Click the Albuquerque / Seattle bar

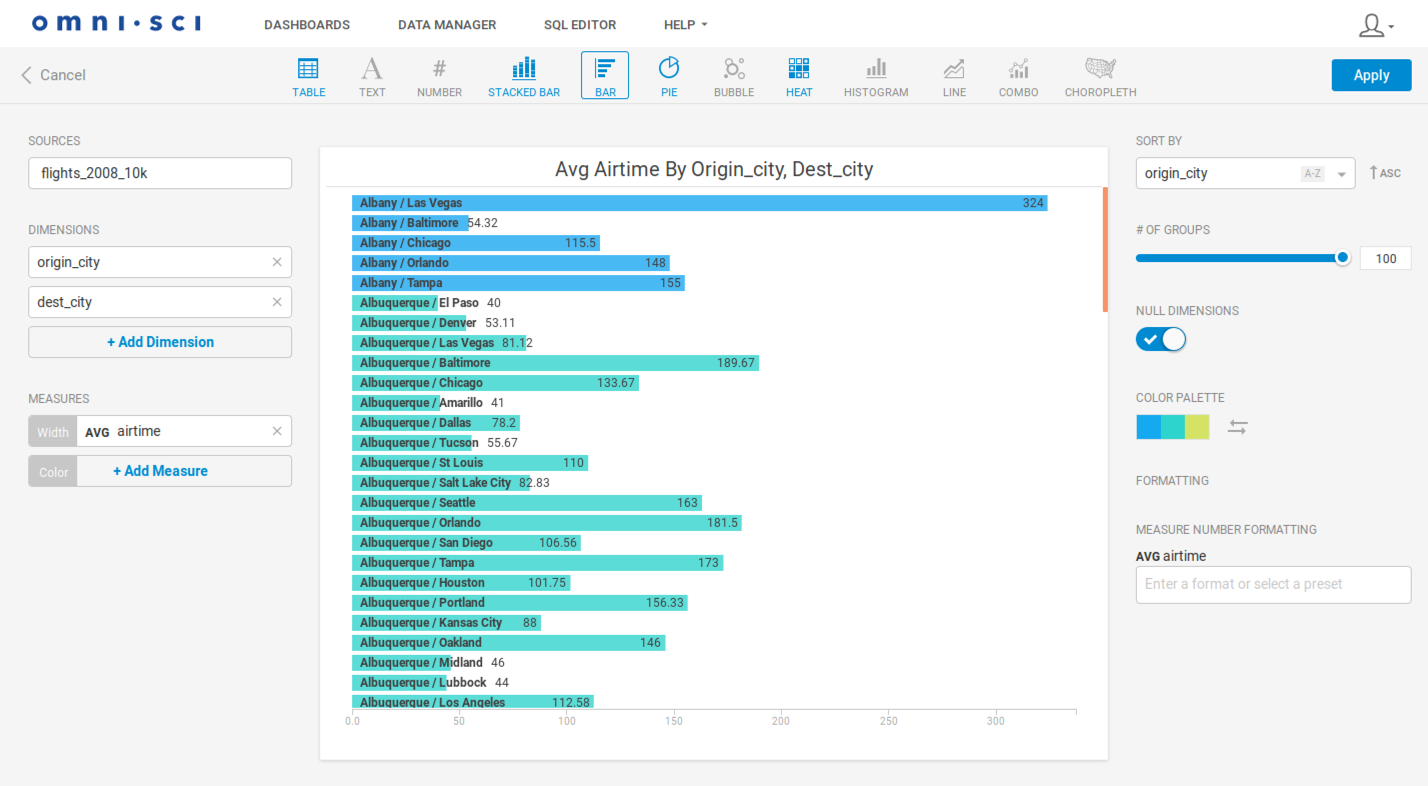coord(526,503)
